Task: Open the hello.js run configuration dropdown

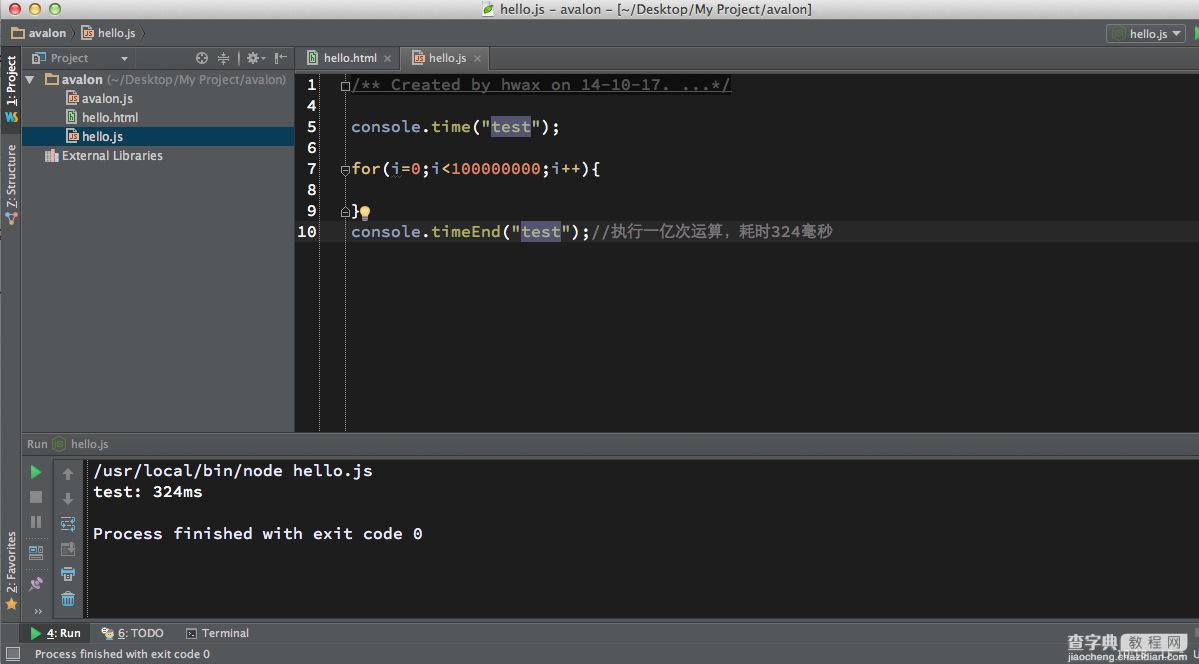Action: pyautogui.click(x=1145, y=34)
